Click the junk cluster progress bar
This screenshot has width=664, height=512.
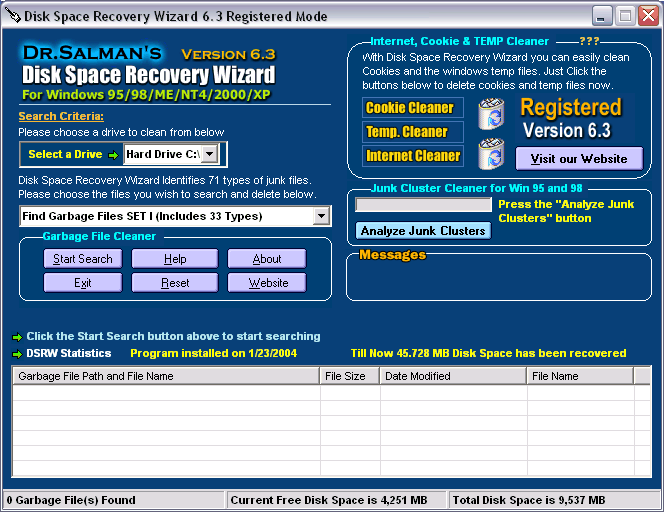[x=423, y=205]
